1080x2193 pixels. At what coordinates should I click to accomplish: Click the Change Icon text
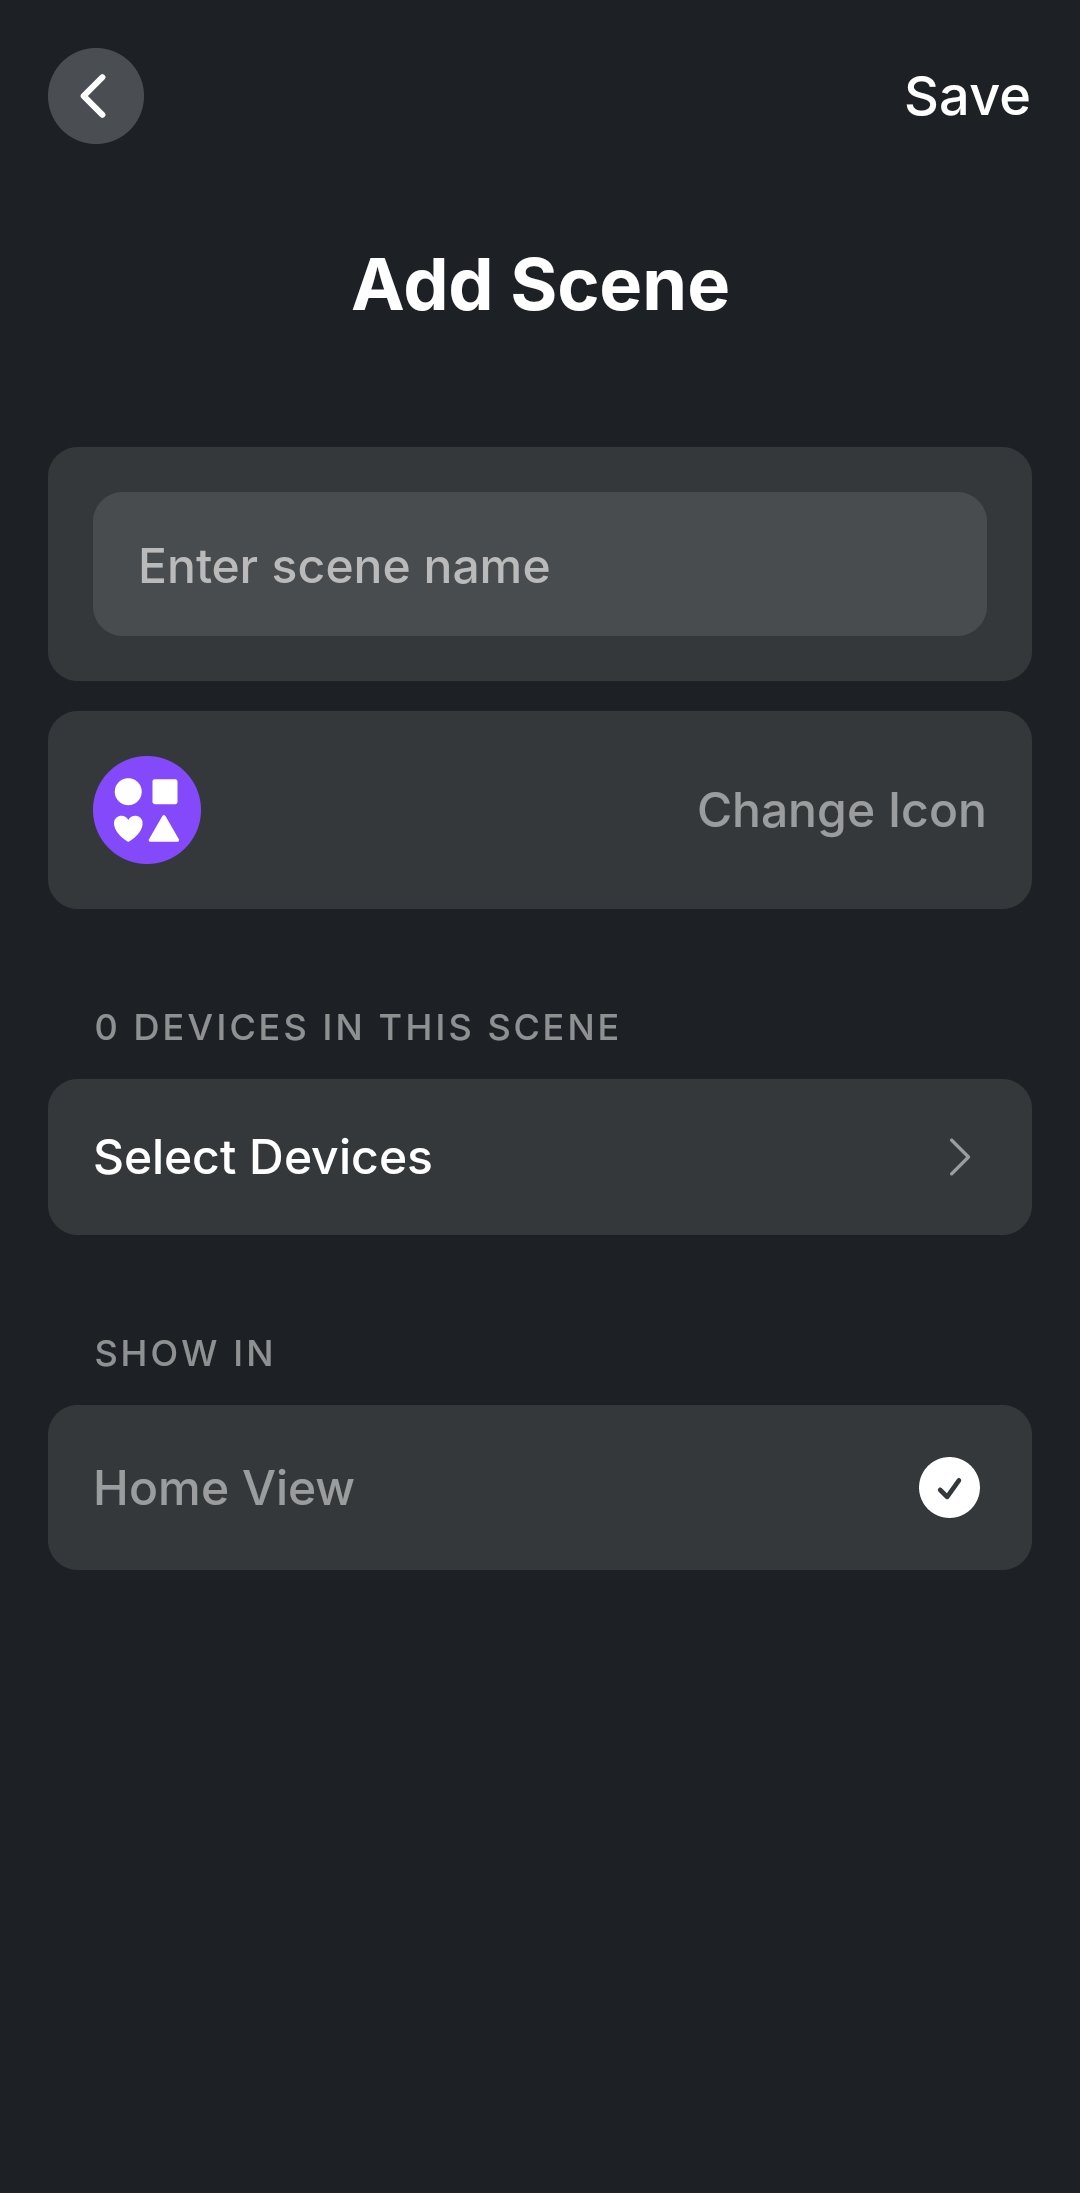tap(841, 810)
